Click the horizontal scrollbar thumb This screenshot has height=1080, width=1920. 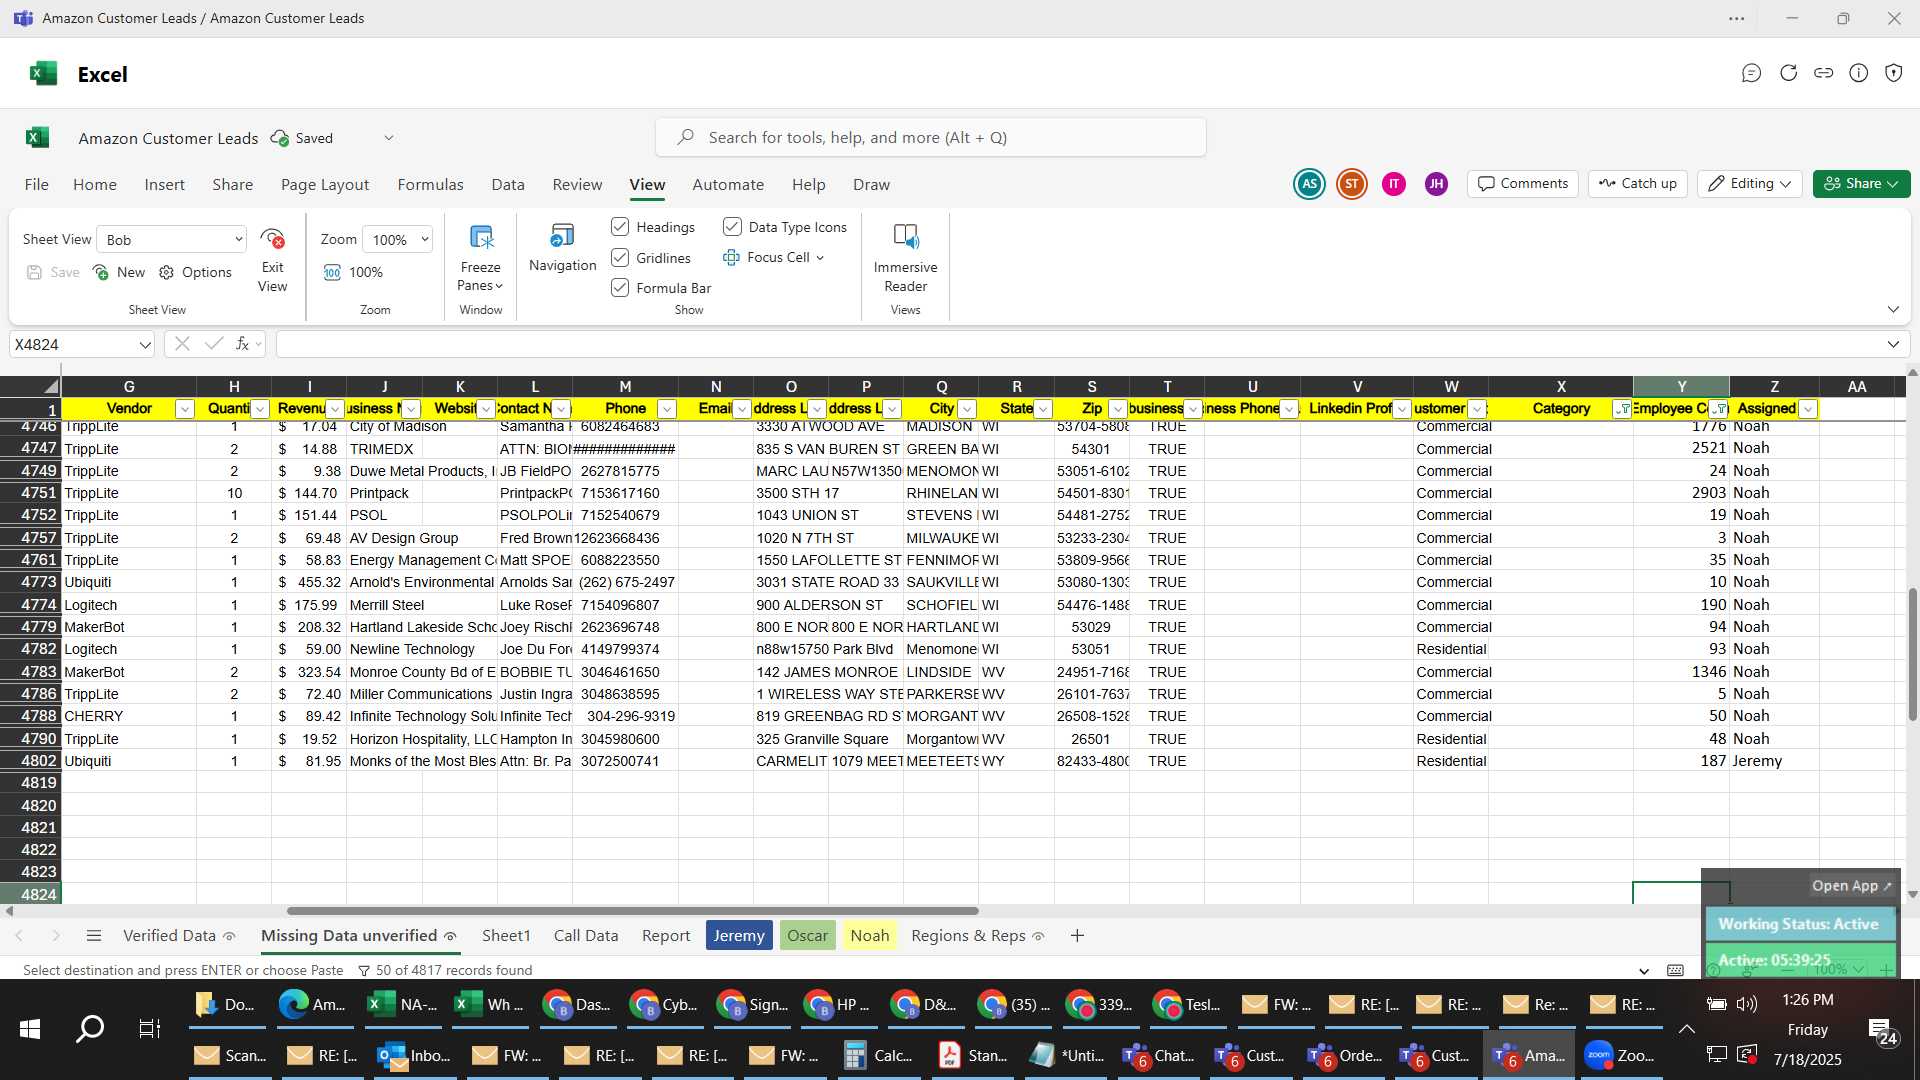coord(632,911)
